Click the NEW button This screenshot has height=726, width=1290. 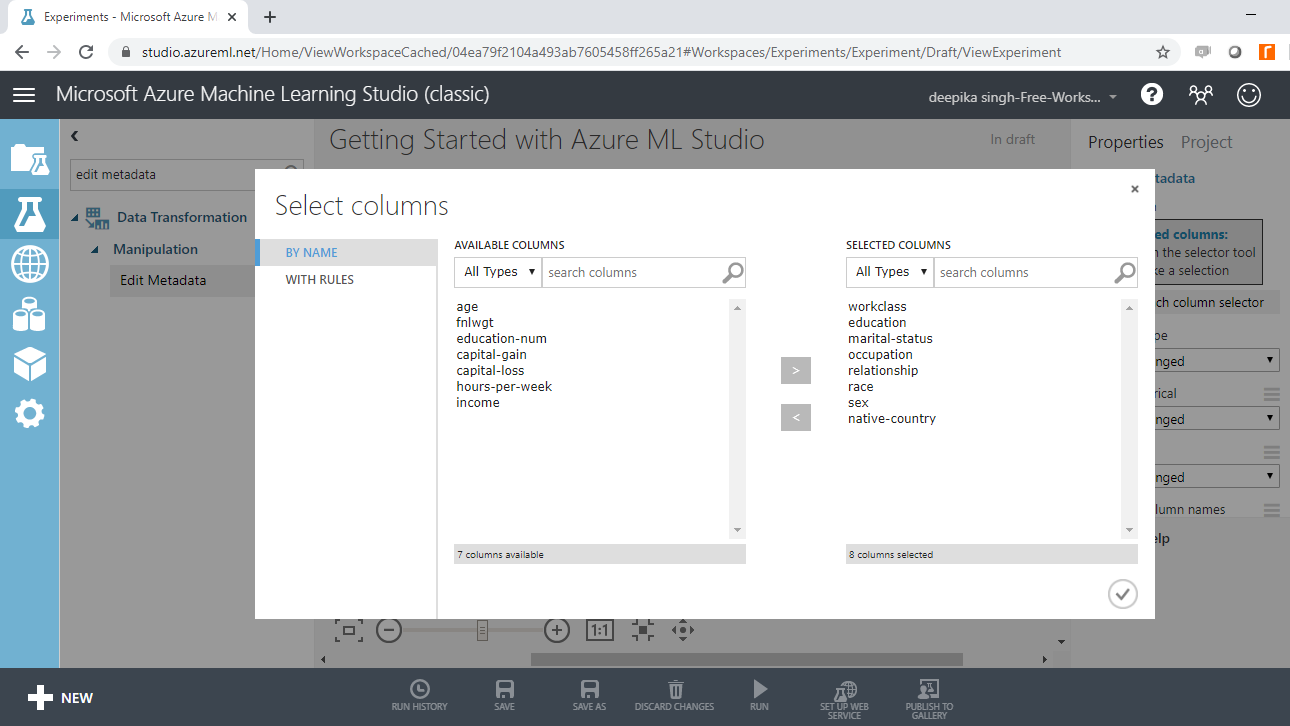click(59, 698)
